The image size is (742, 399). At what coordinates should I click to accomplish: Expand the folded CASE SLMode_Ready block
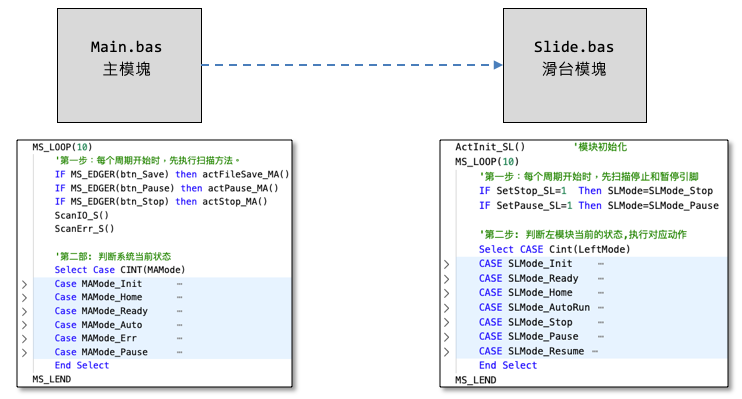pos(447,279)
